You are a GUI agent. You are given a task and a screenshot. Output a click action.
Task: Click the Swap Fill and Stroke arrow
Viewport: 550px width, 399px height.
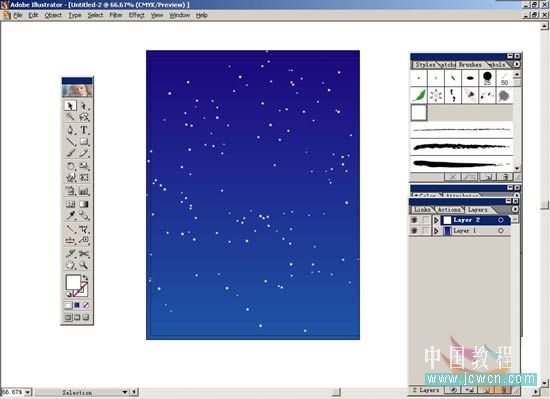(x=85, y=278)
